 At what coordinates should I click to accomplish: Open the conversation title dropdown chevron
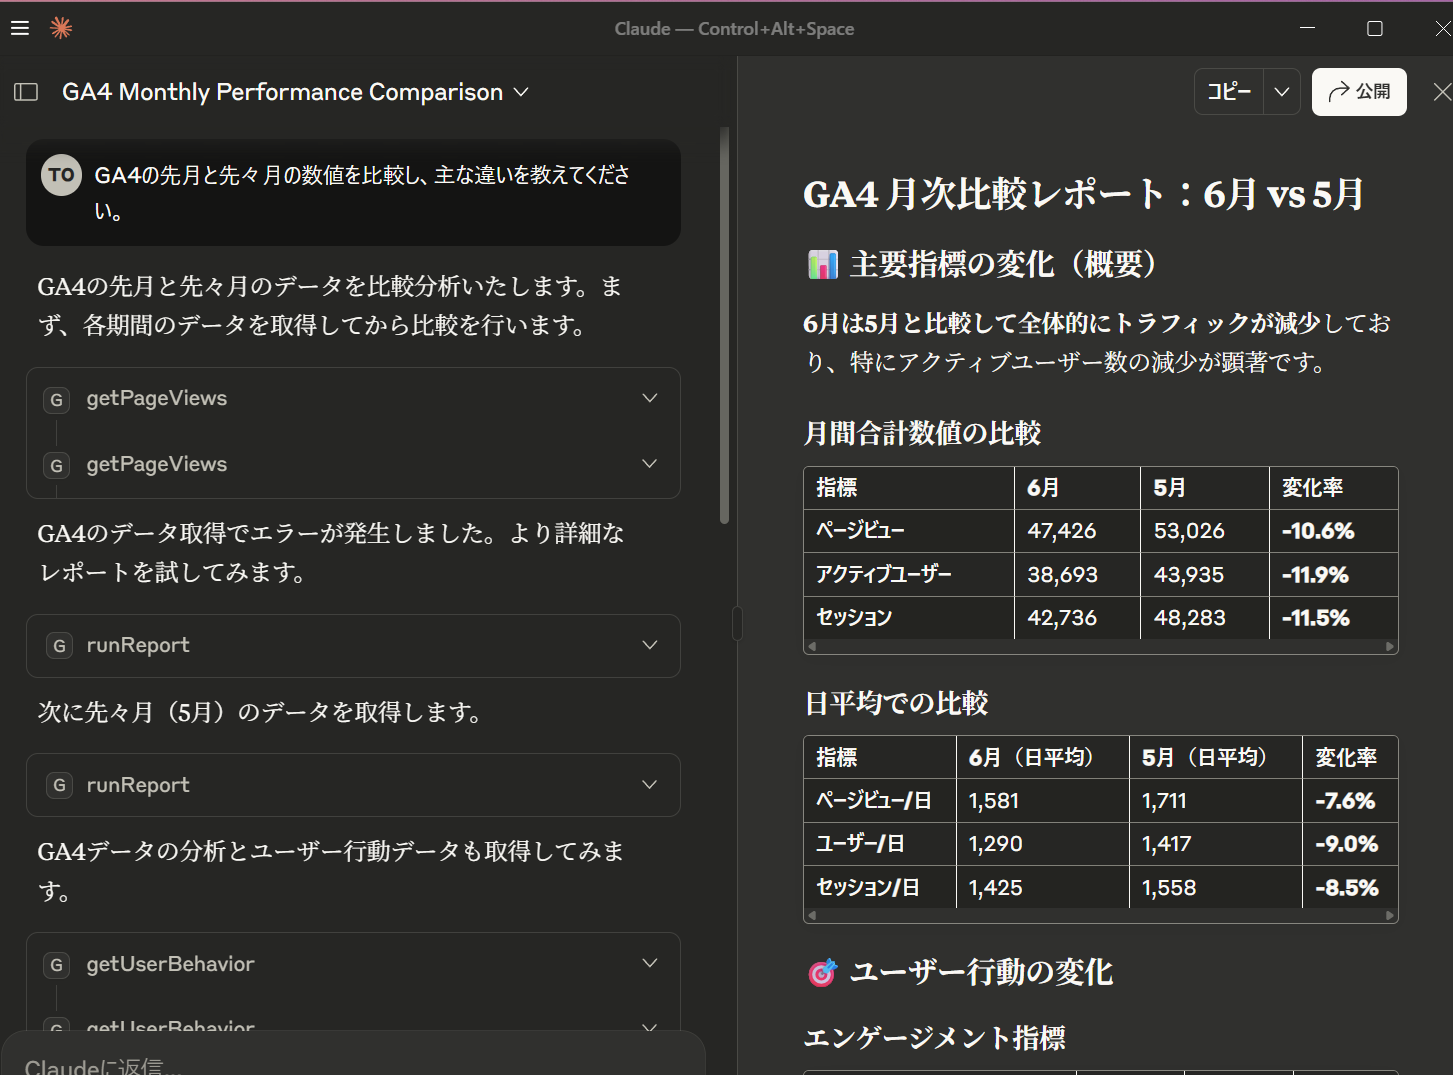point(521,92)
